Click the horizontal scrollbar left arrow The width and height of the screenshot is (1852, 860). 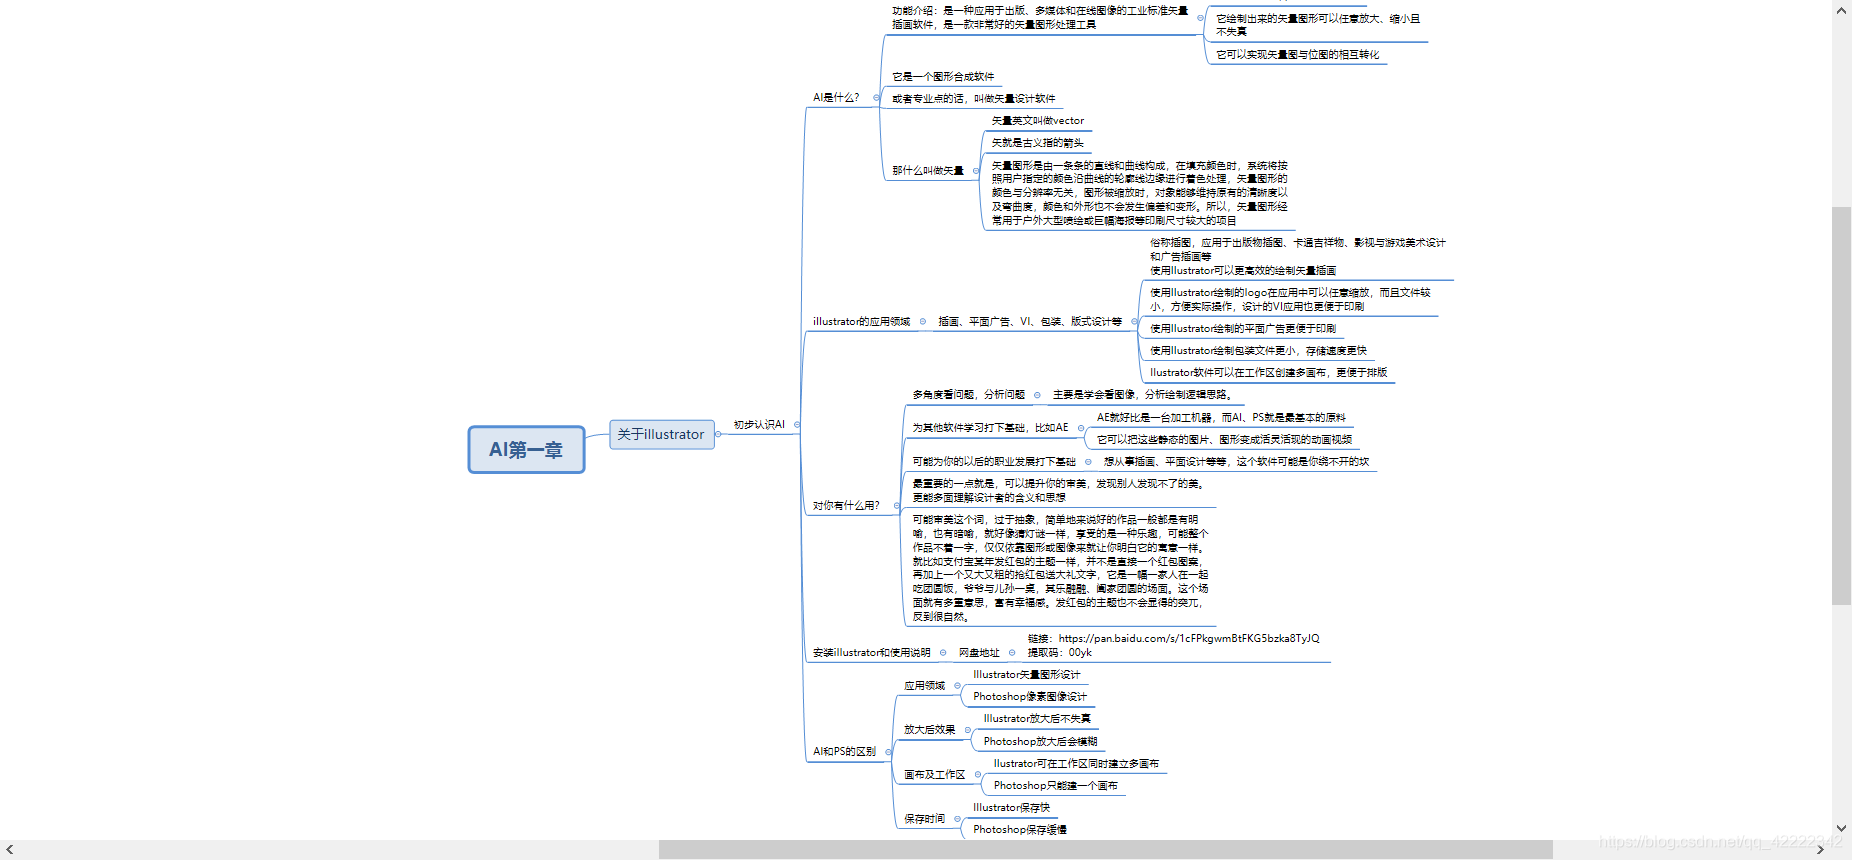tap(10, 850)
